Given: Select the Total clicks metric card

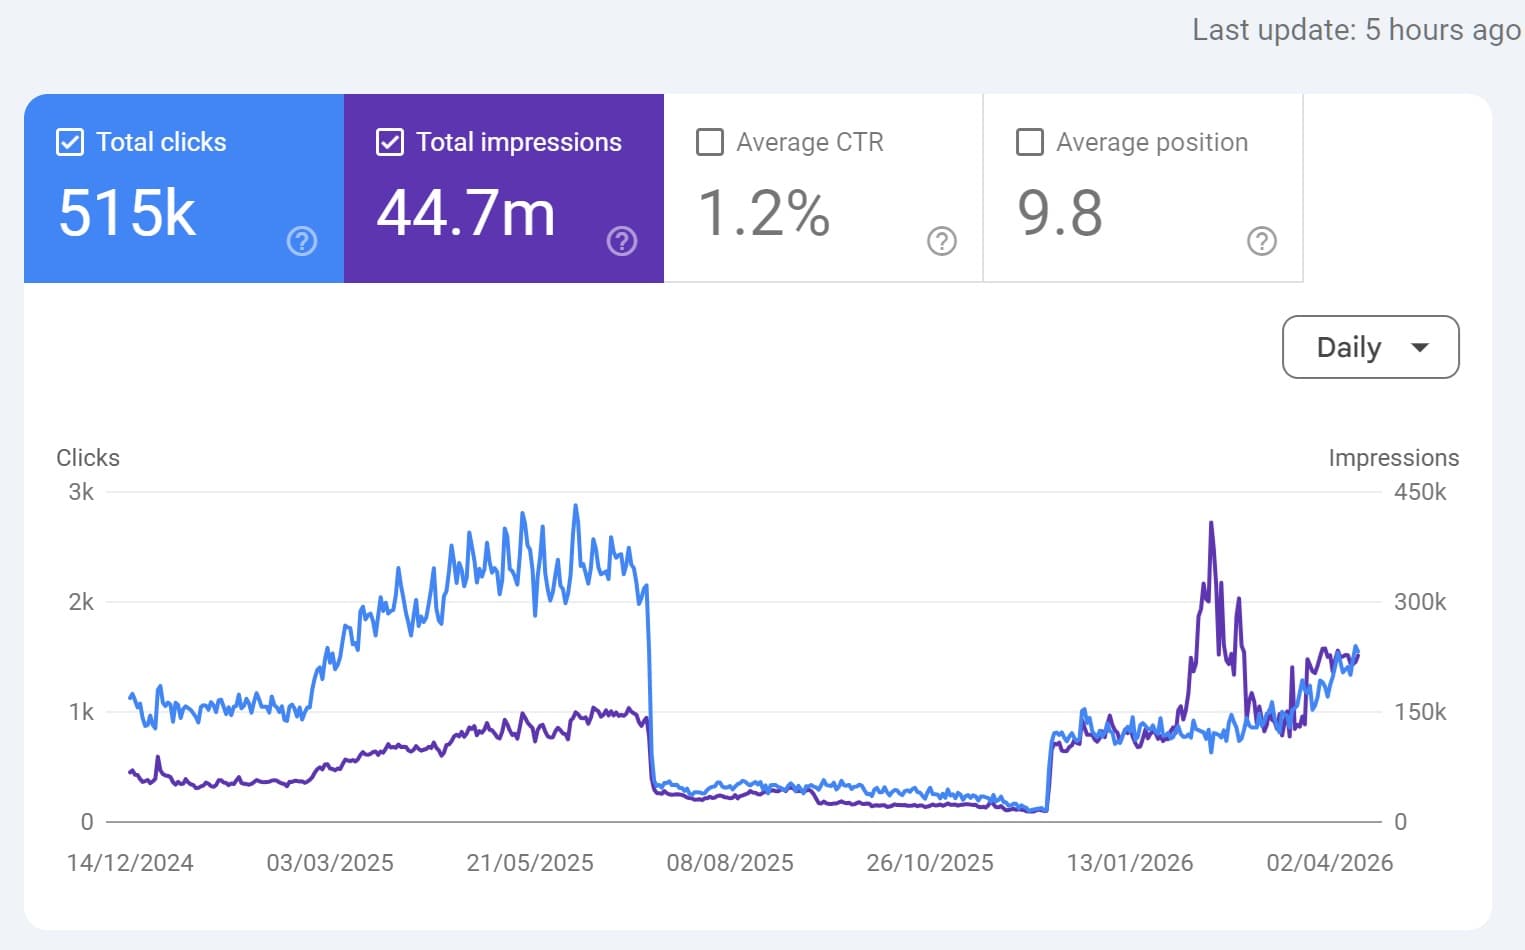Looking at the screenshot, I should pos(184,188).
